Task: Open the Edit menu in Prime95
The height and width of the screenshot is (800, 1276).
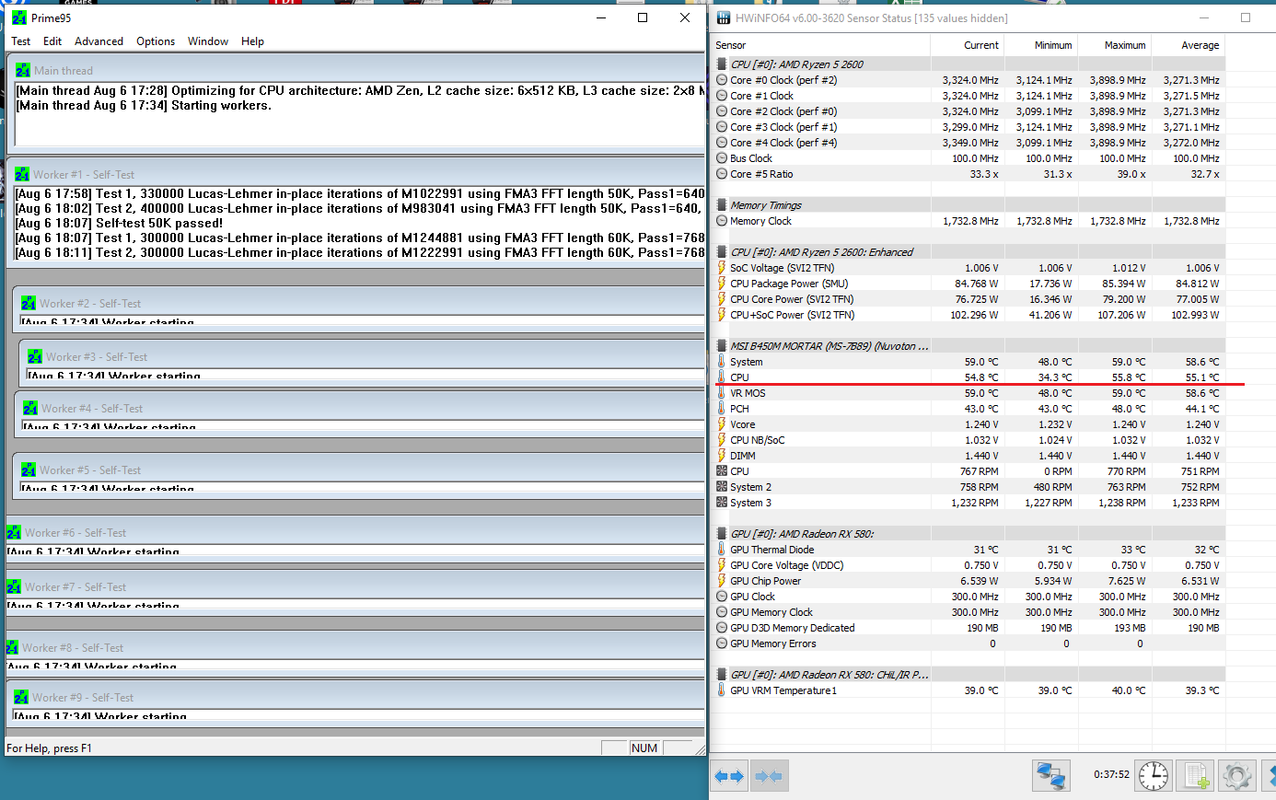Action: click(52, 41)
